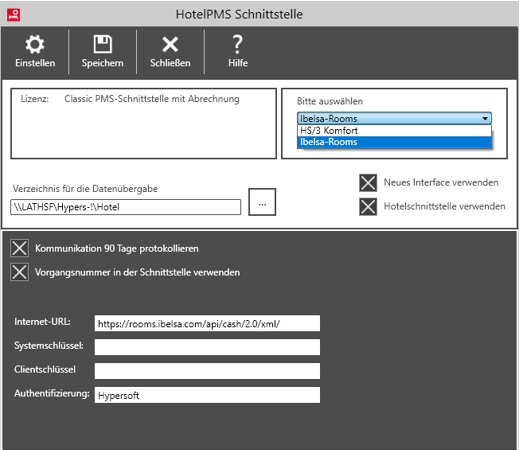The width and height of the screenshot is (521, 450).
Task: Open Einstellen via the gear icon
Action: [x=35, y=44]
